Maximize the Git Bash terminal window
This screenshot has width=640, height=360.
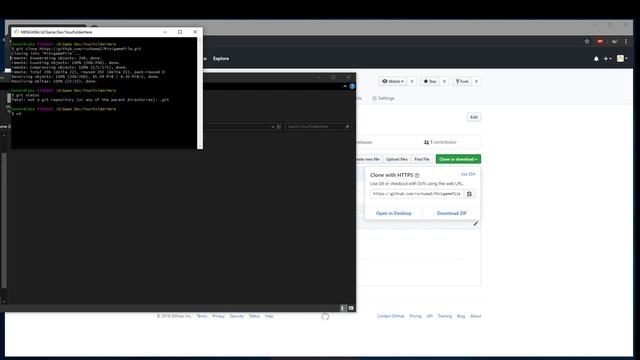click(180, 32)
